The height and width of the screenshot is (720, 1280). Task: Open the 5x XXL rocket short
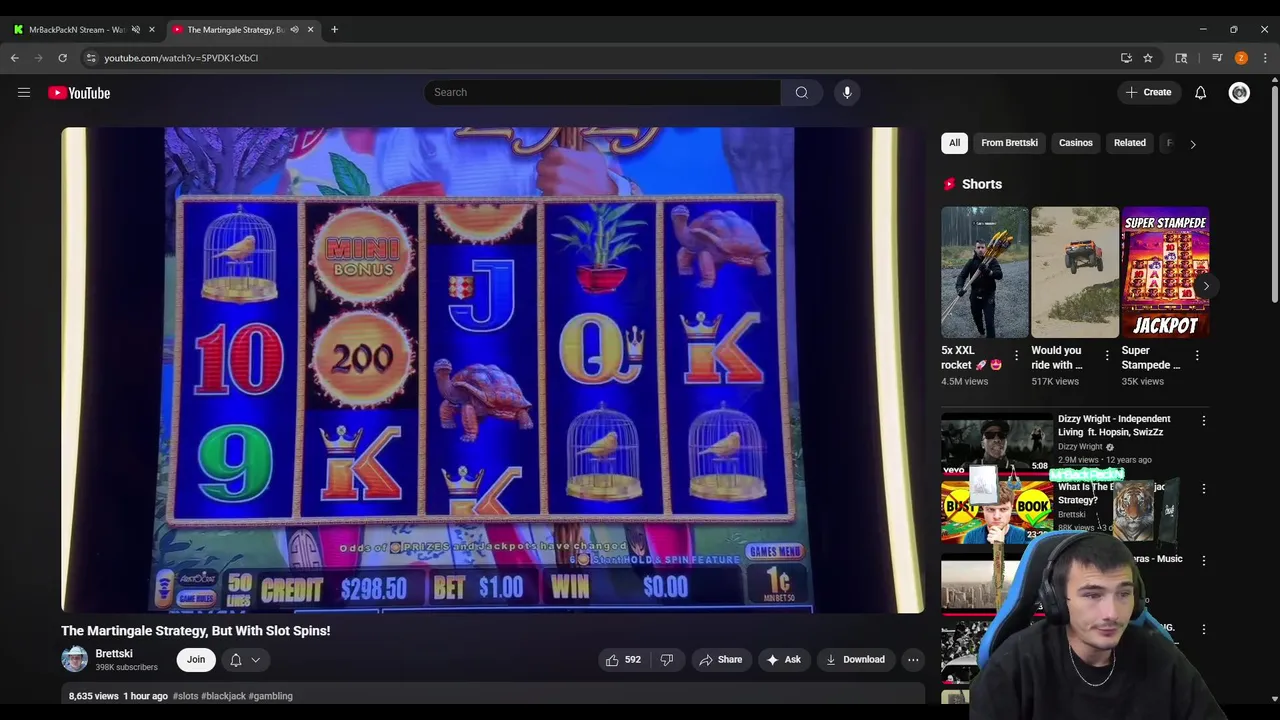point(985,272)
